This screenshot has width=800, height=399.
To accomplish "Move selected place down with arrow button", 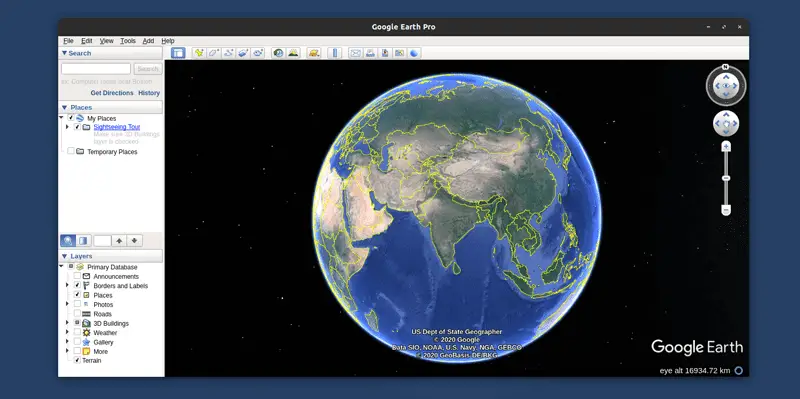I will [x=135, y=241].
